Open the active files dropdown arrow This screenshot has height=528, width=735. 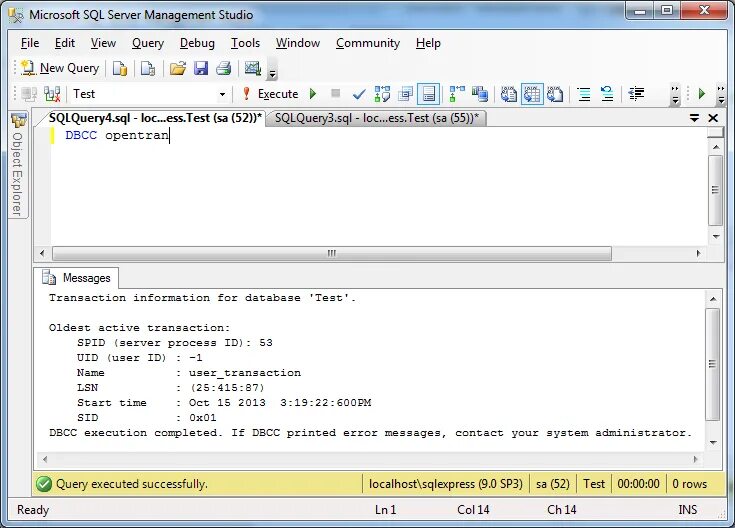click(x=695, y=118)
